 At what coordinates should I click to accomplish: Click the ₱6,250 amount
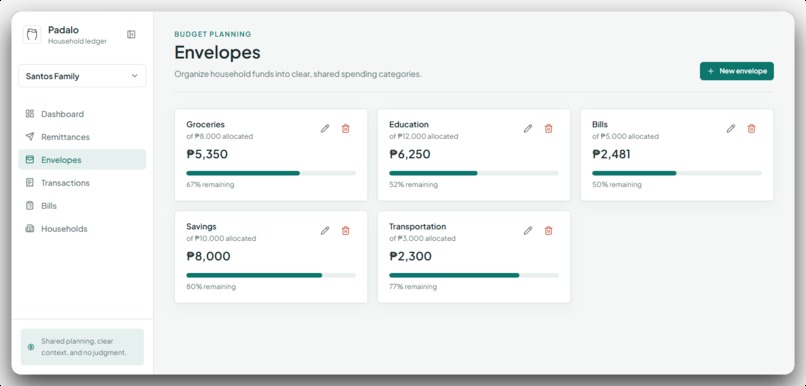coord(410,154)
